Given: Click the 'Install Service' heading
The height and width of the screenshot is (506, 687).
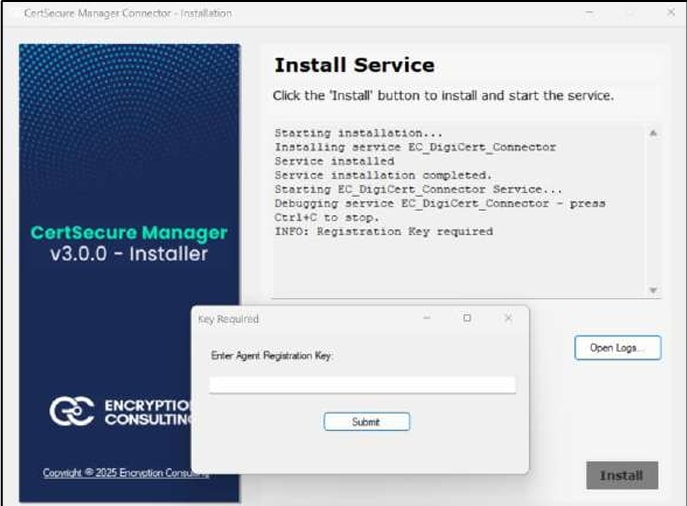Looking at the screenshot, I should (x=354, y=65).
